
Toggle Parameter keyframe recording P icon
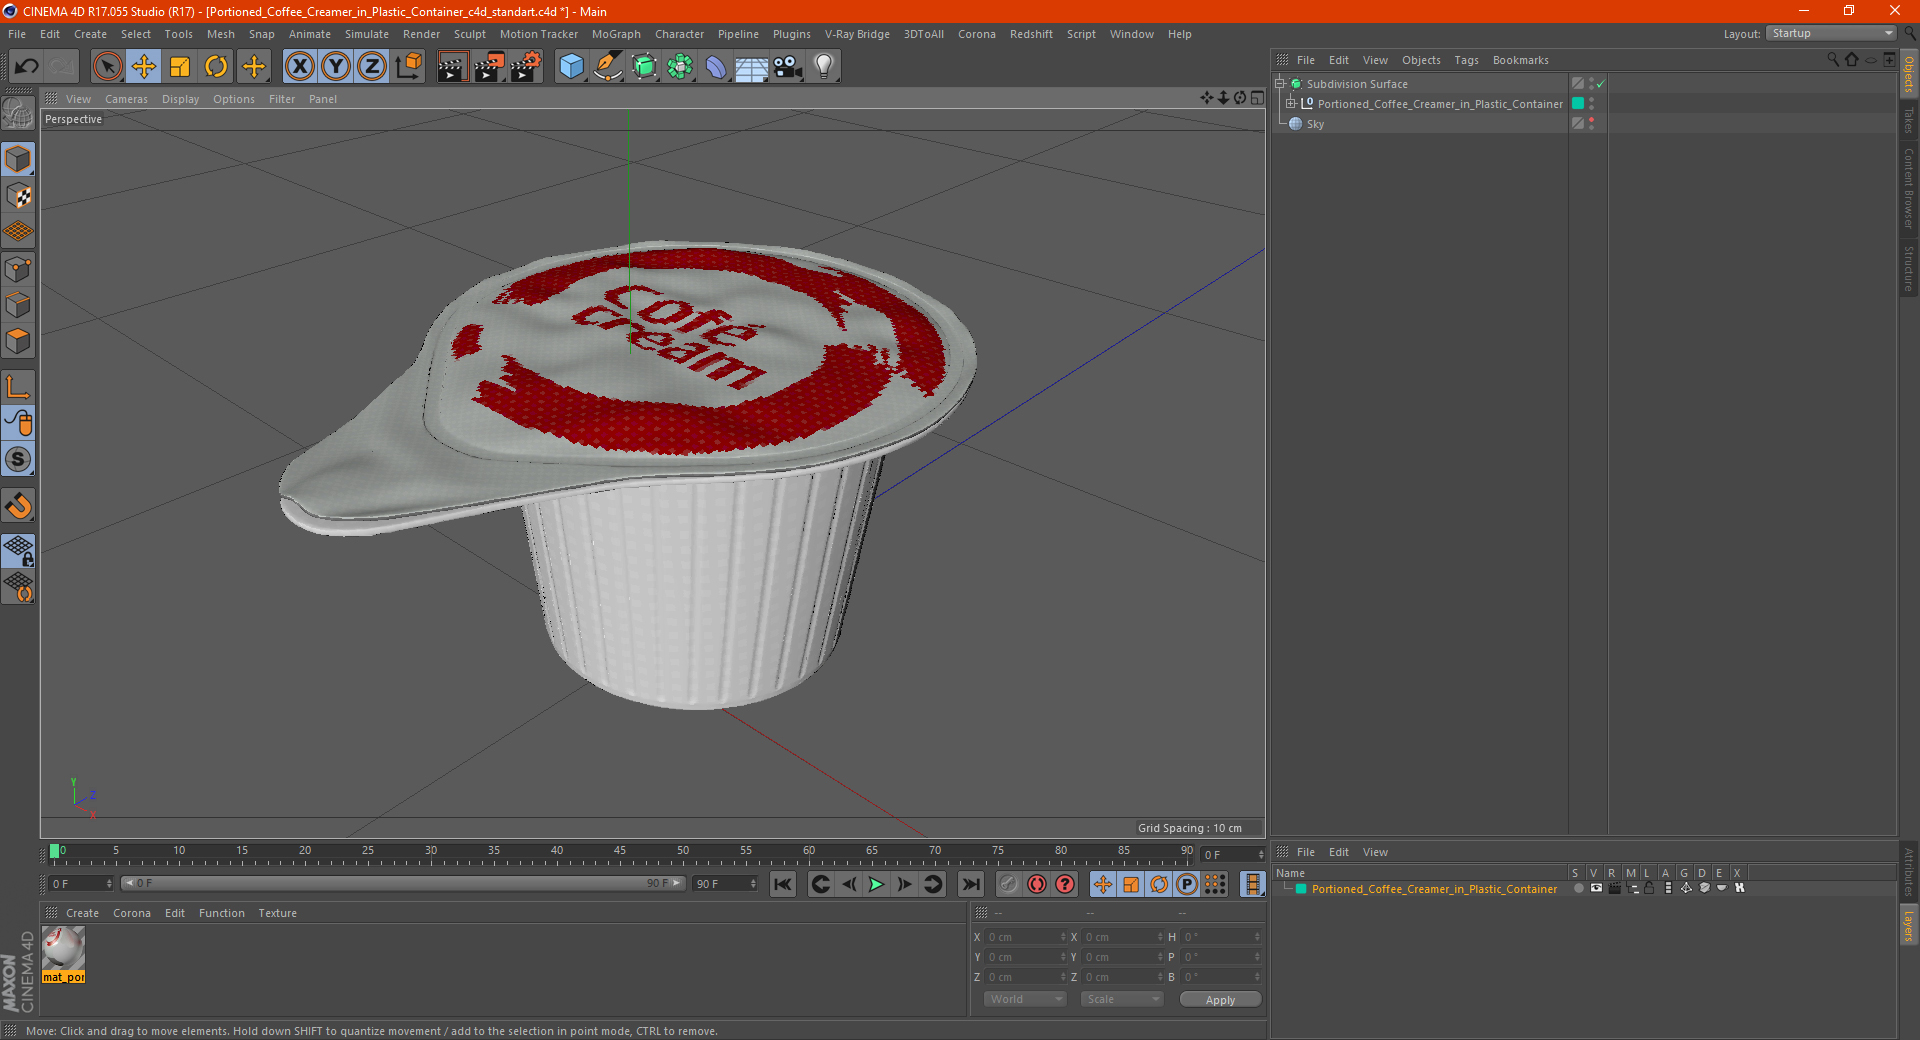[1187, 884]
